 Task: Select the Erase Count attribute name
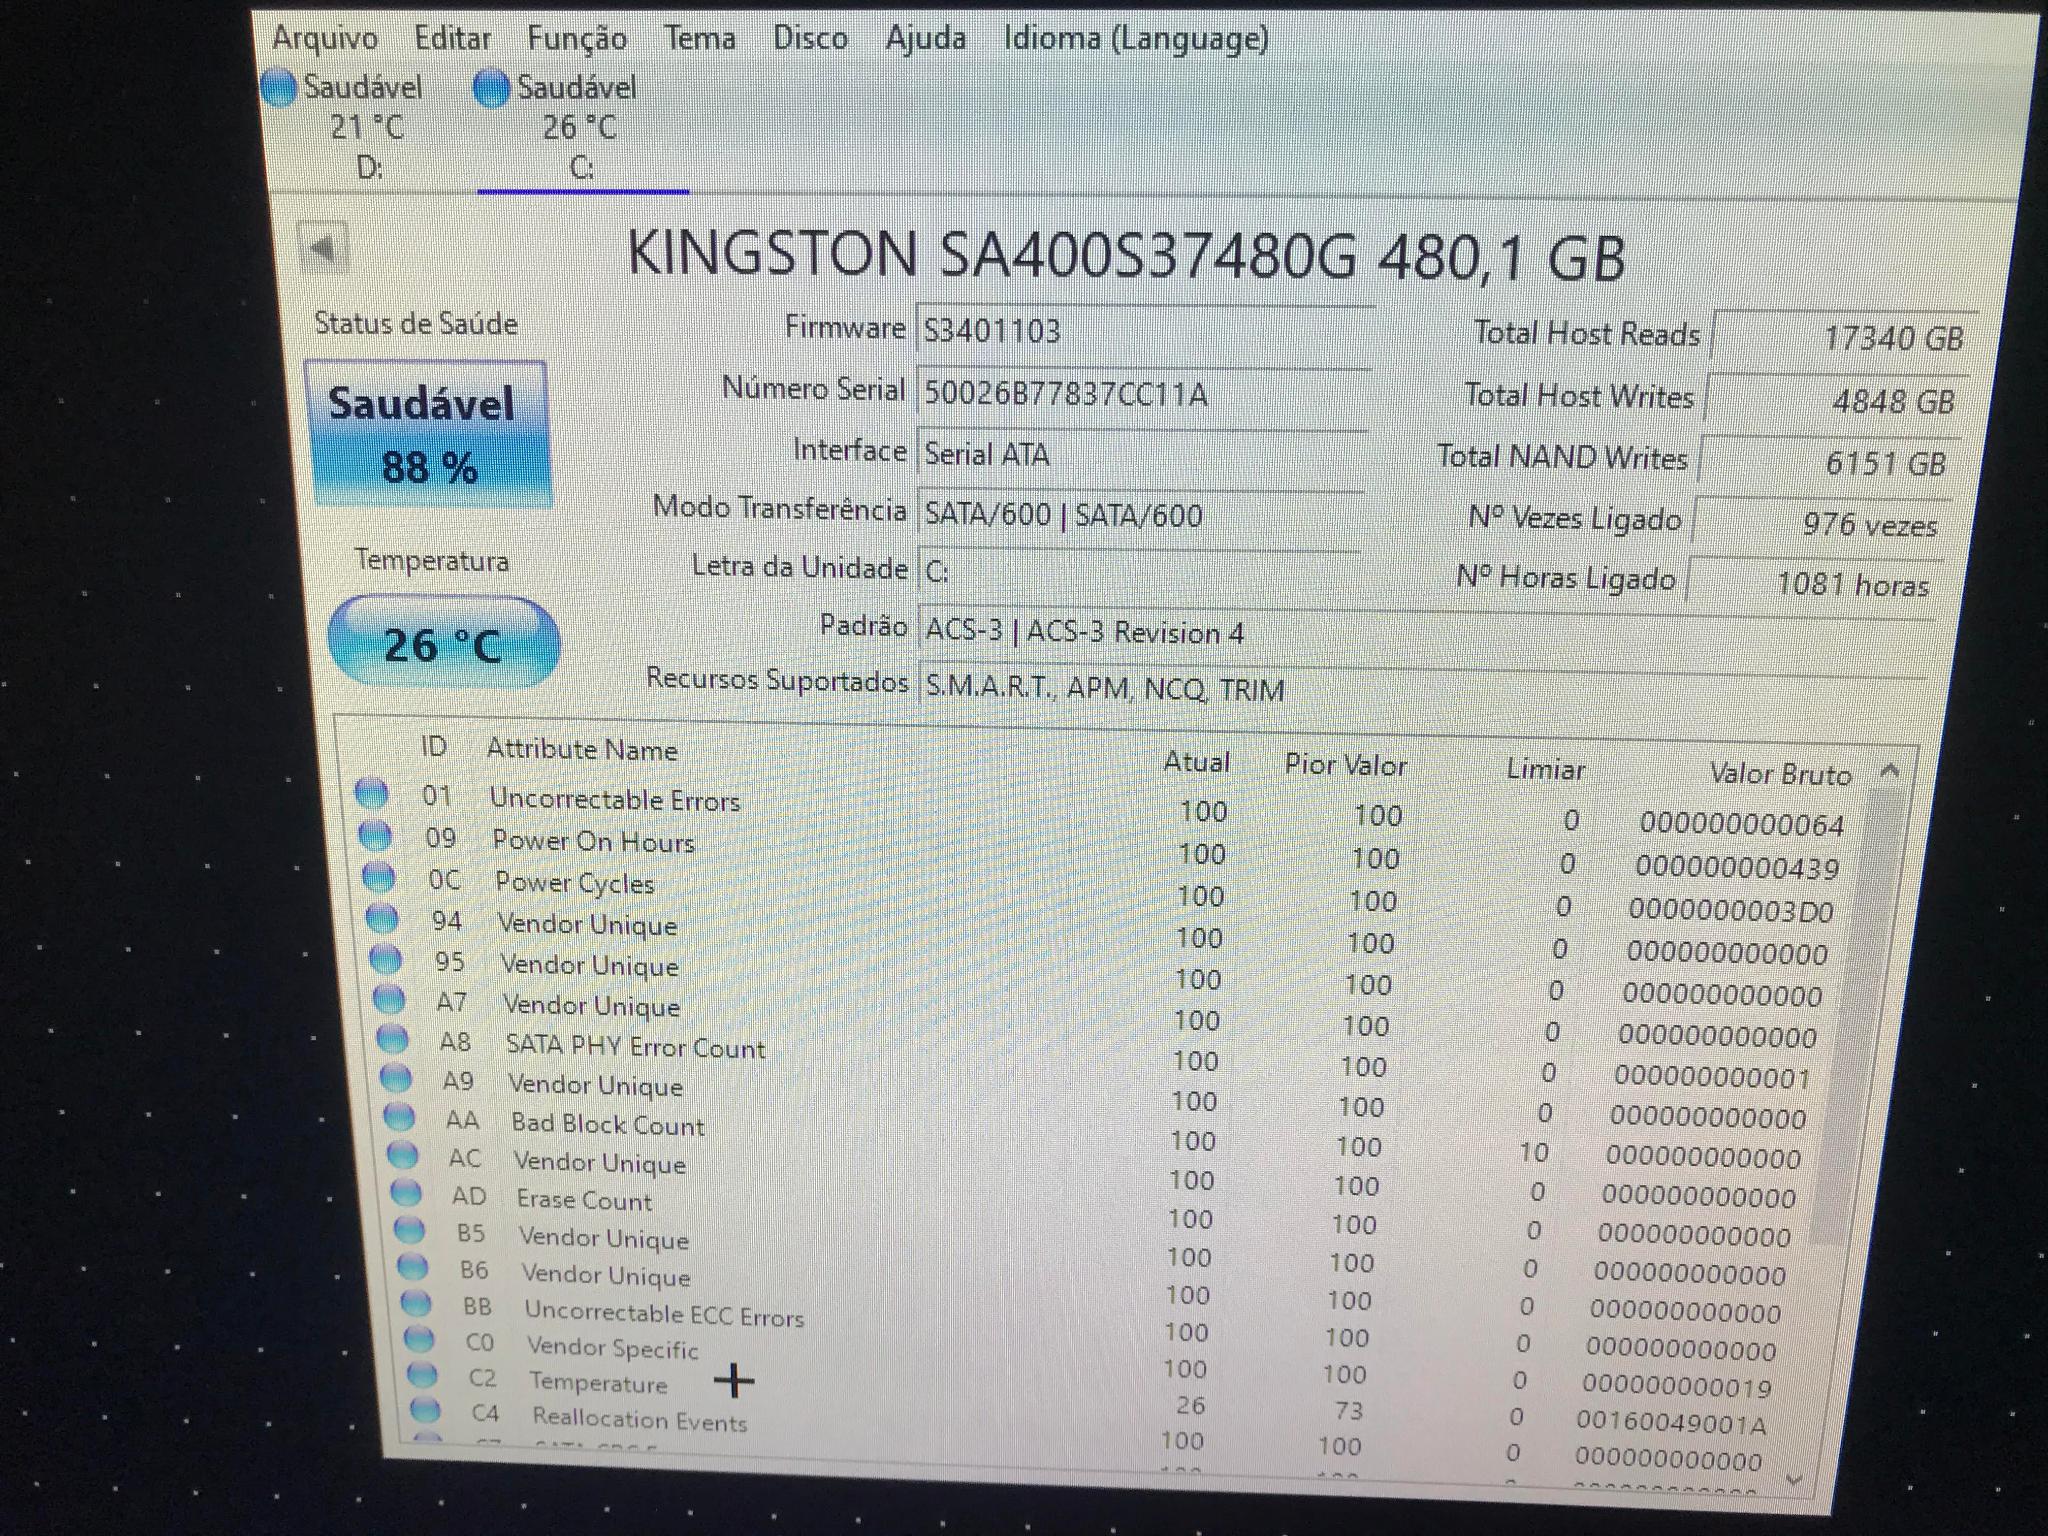584,1199
